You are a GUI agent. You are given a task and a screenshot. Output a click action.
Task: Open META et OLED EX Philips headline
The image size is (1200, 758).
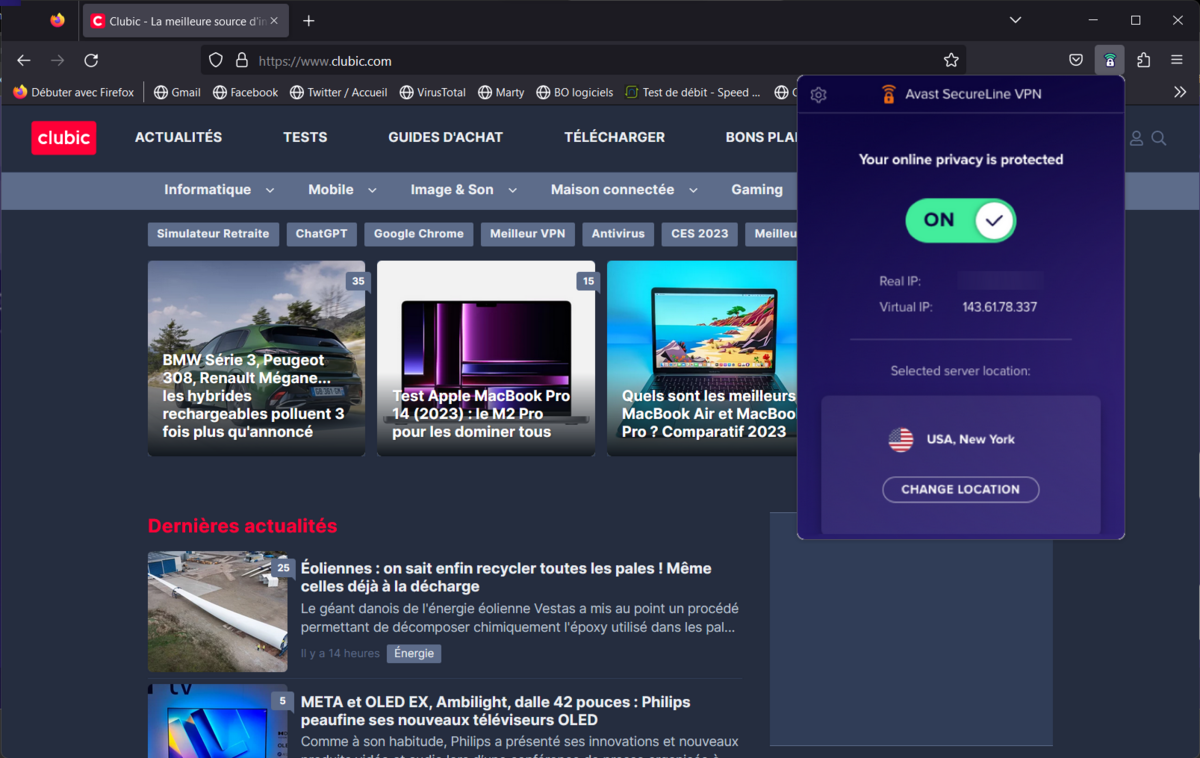496,711
